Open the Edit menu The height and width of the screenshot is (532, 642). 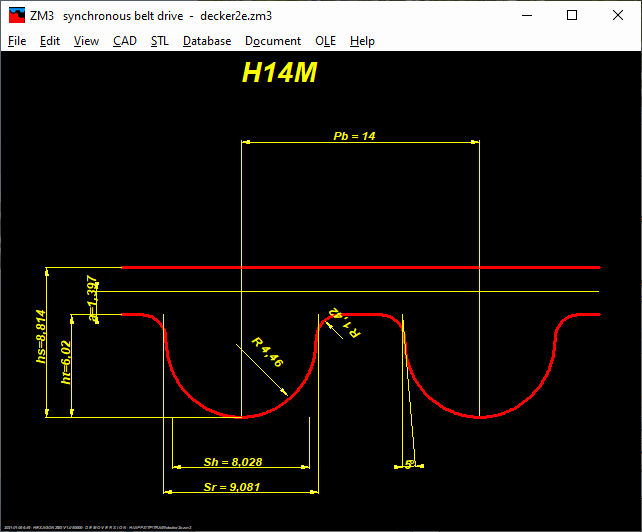tap(50, 41)
